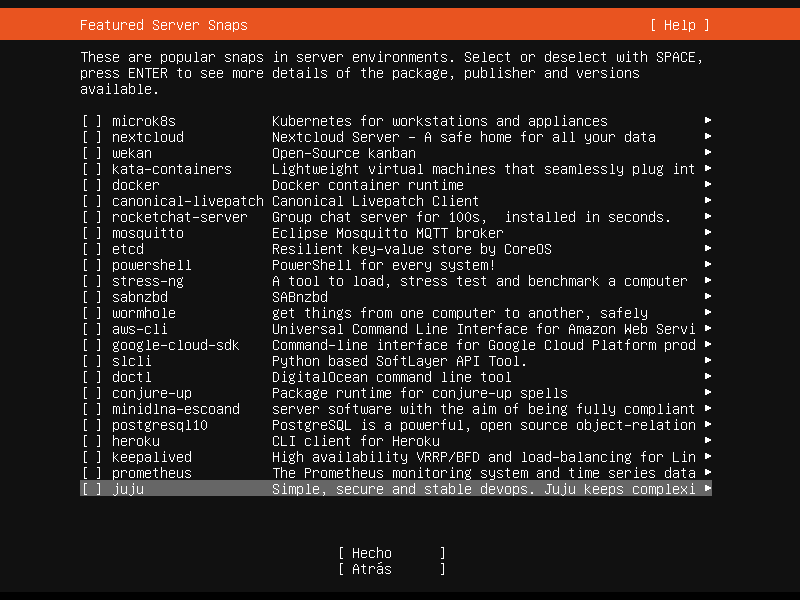Select the keepalived snap name
The width and height of the screenshot is (800, 600).
tap(152, 457)
